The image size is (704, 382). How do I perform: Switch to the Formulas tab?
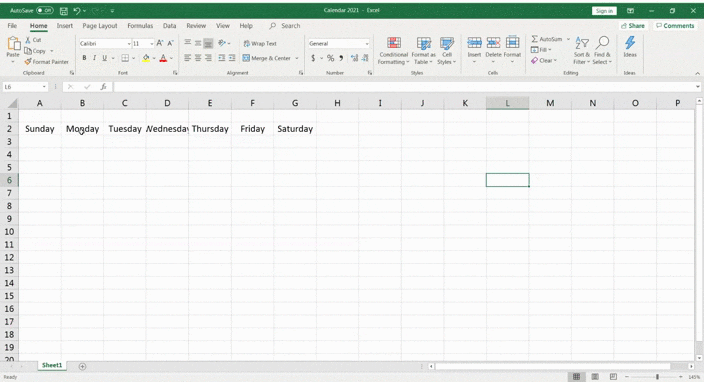[140, 26]
